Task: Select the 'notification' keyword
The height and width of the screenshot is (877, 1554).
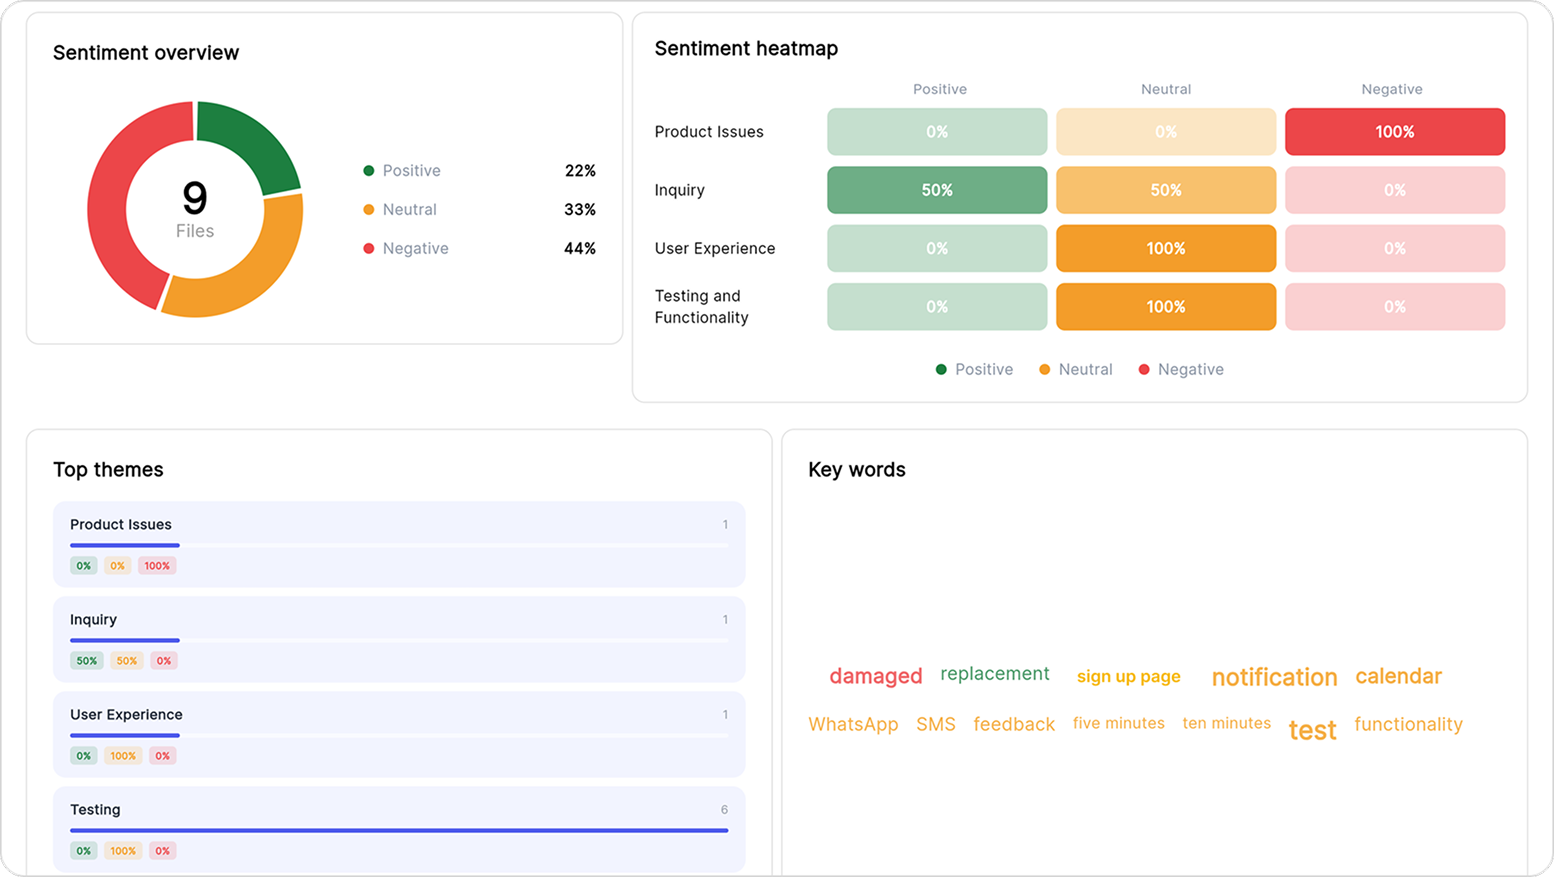Action: tap(1273, 678)
